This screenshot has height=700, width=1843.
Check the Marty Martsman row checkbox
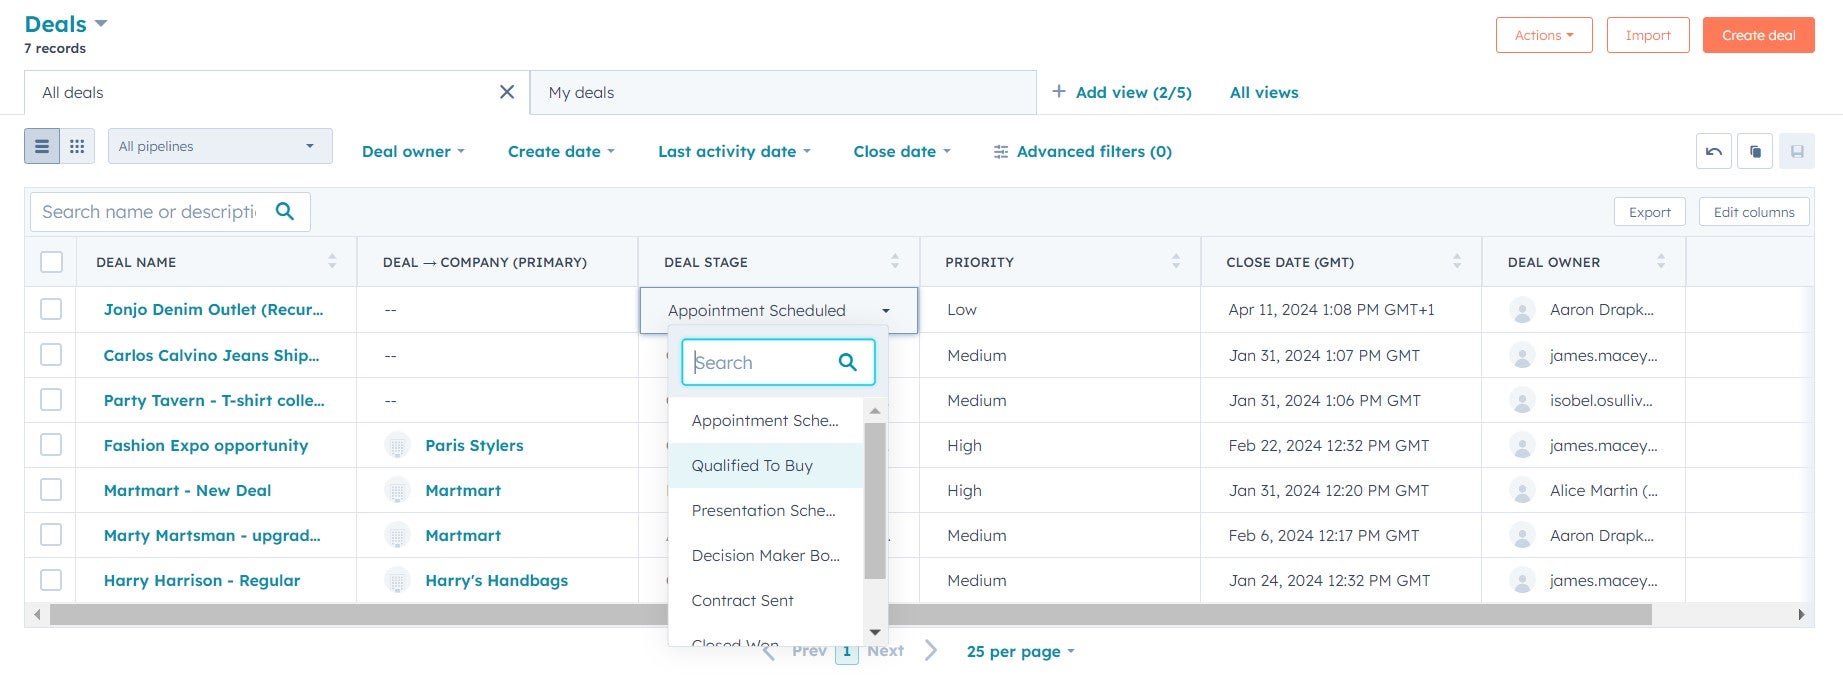point(51,535)
